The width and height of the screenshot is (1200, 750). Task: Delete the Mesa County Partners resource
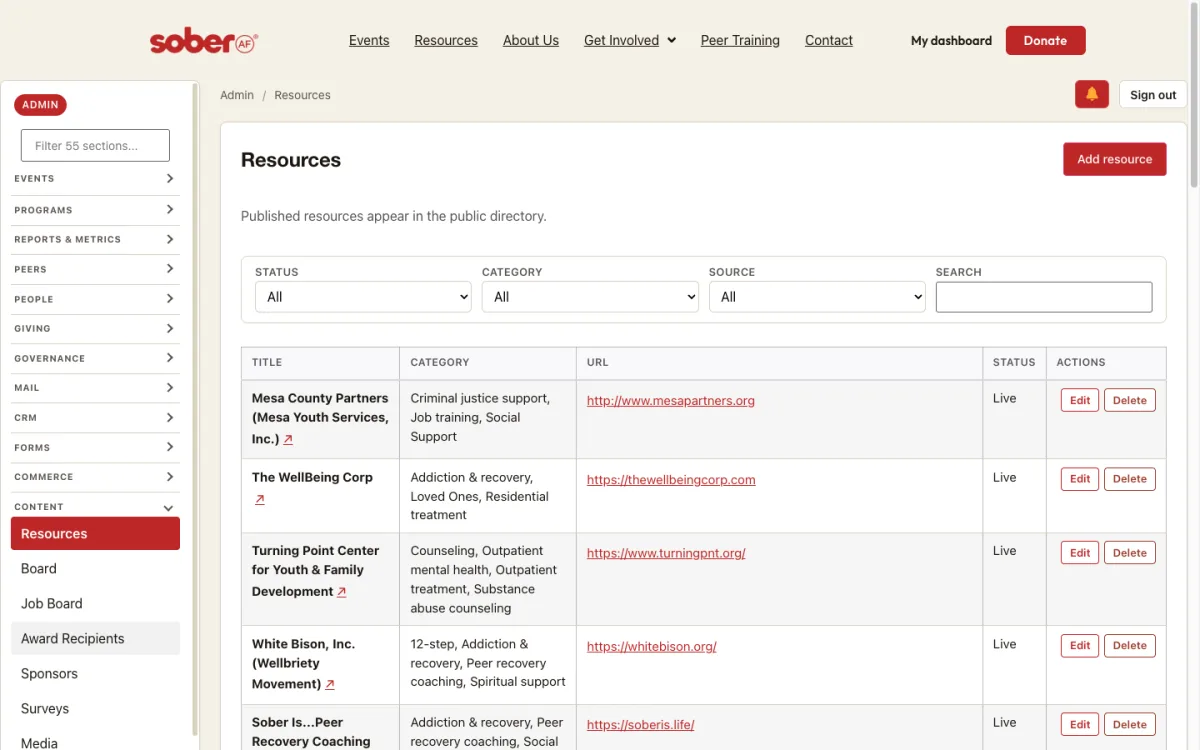point(1130,400)
